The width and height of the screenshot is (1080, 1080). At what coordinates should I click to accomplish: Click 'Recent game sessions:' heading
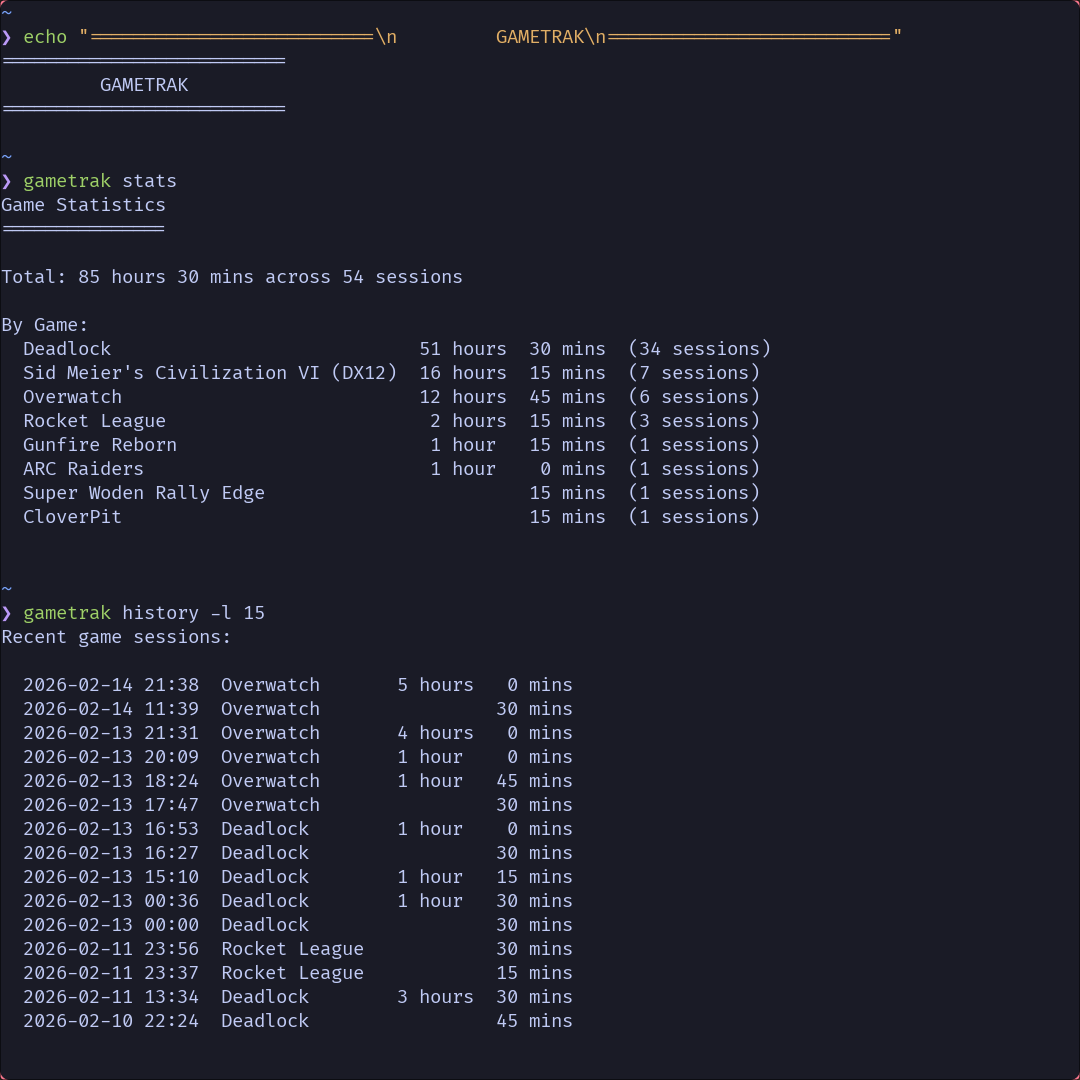(116, 637)
